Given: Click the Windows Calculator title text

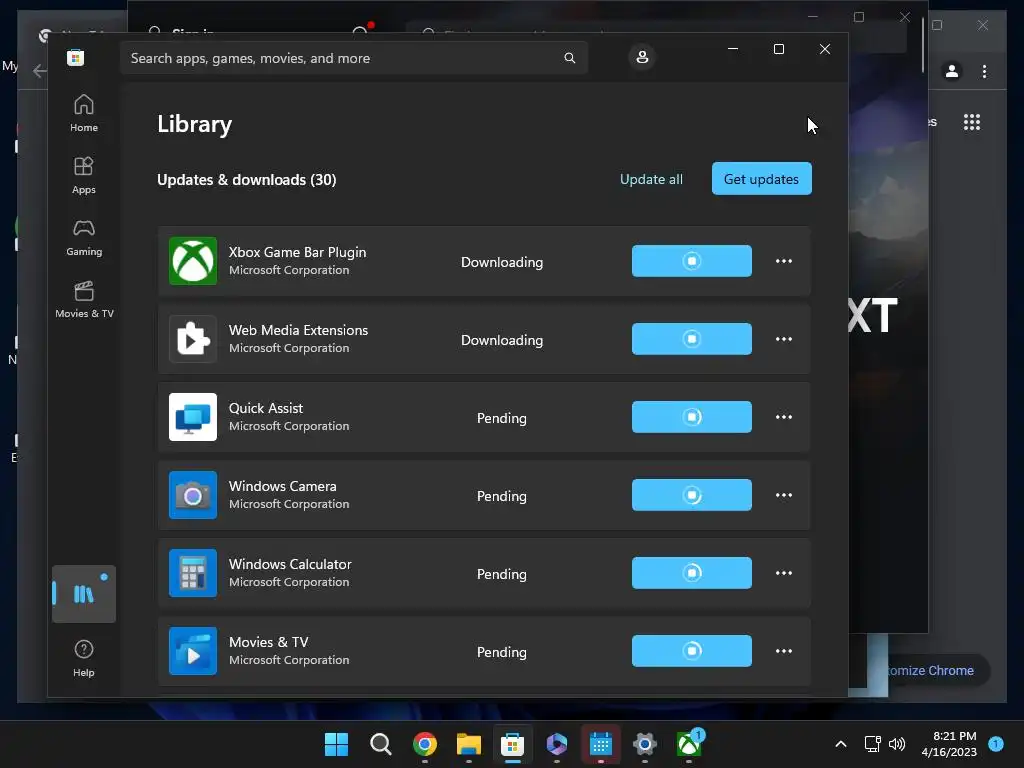Looking at the screenshot, I should 290,564.
